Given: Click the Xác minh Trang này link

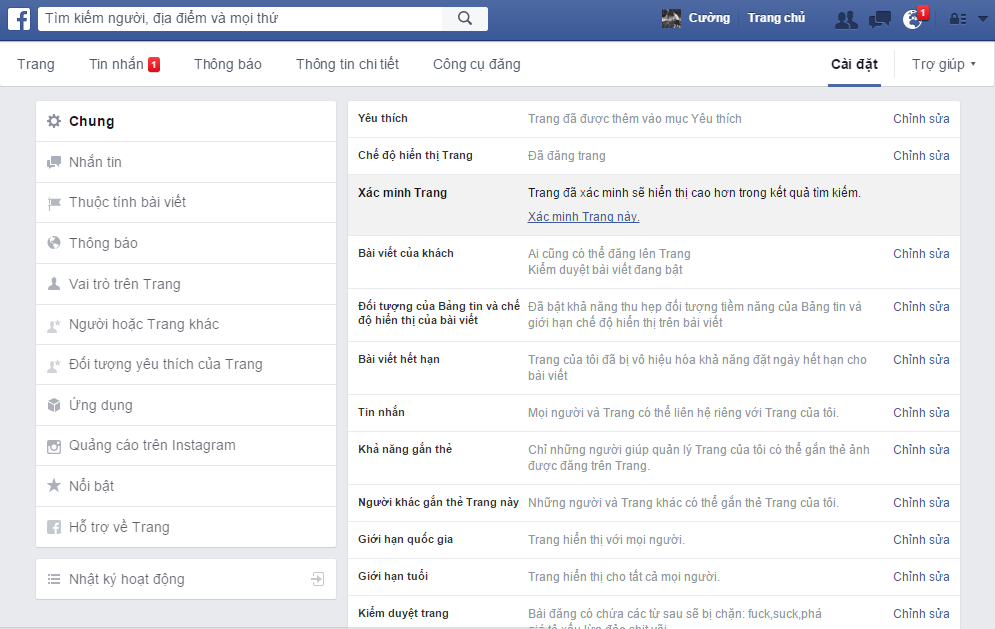Looking at the screenshot, I should pyautogui.click(x=583, y=217).
